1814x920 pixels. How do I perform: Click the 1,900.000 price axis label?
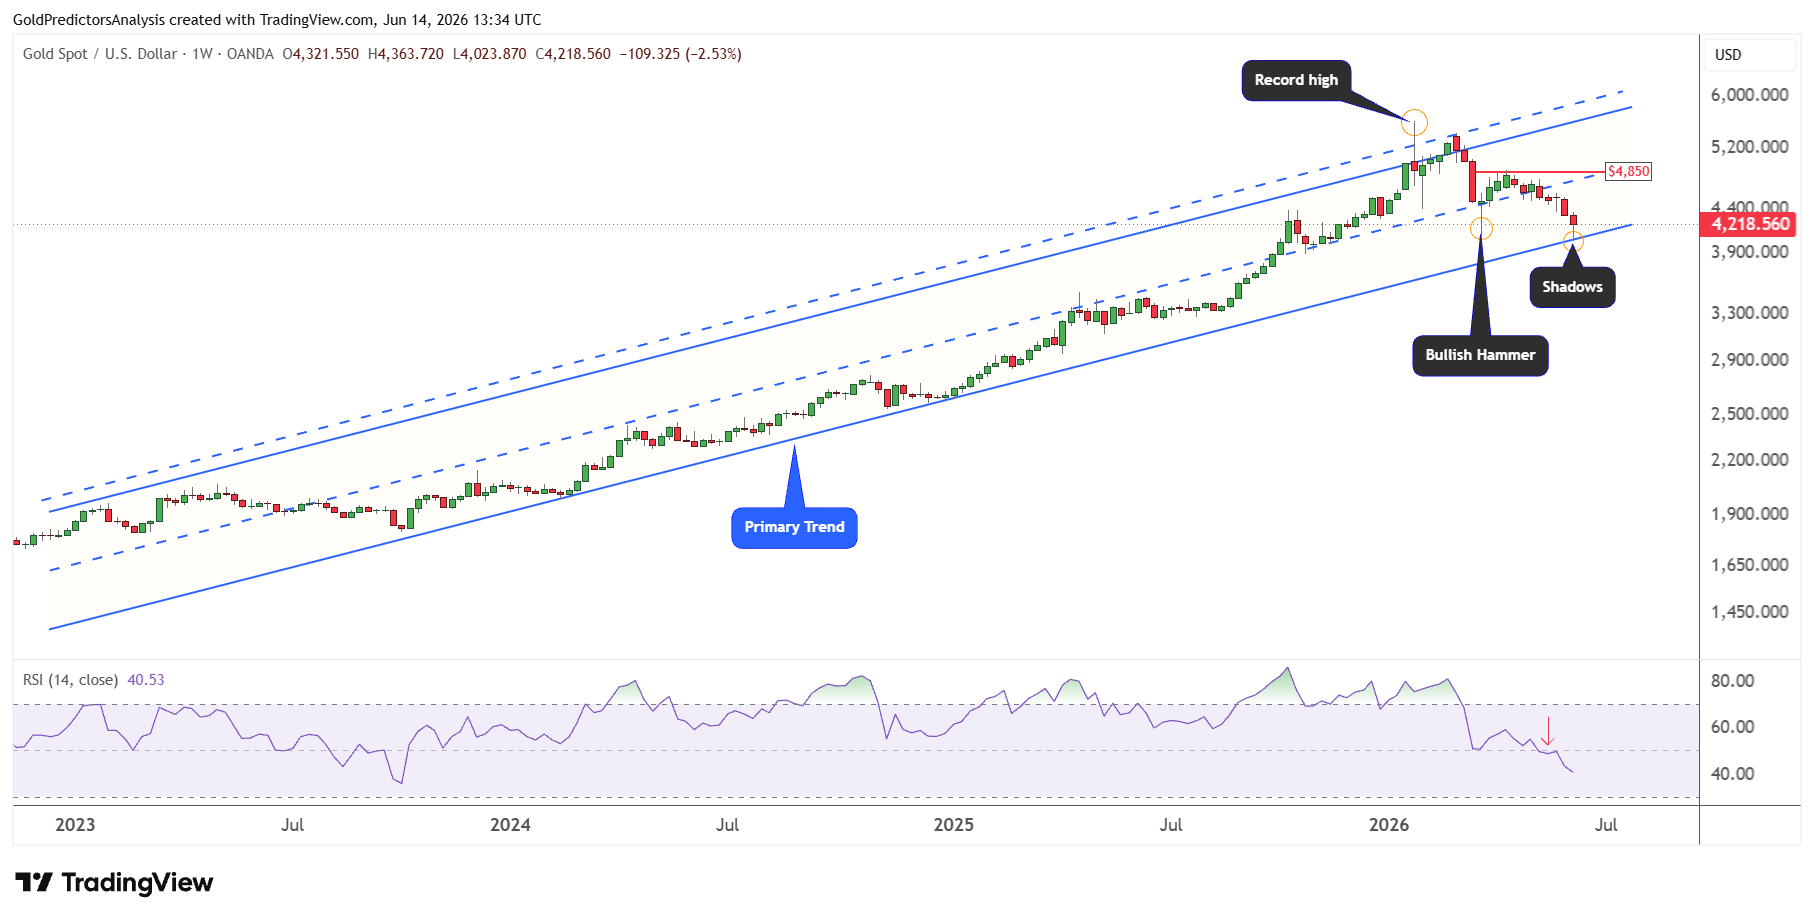[1749, 514]
